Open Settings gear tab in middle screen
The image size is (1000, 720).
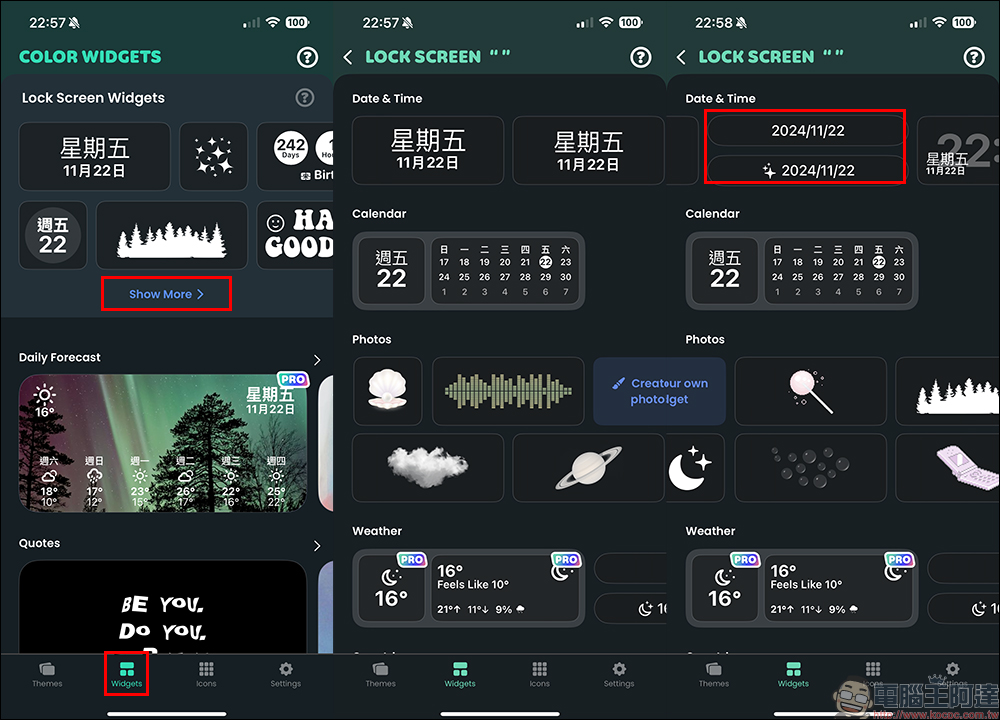619,675
